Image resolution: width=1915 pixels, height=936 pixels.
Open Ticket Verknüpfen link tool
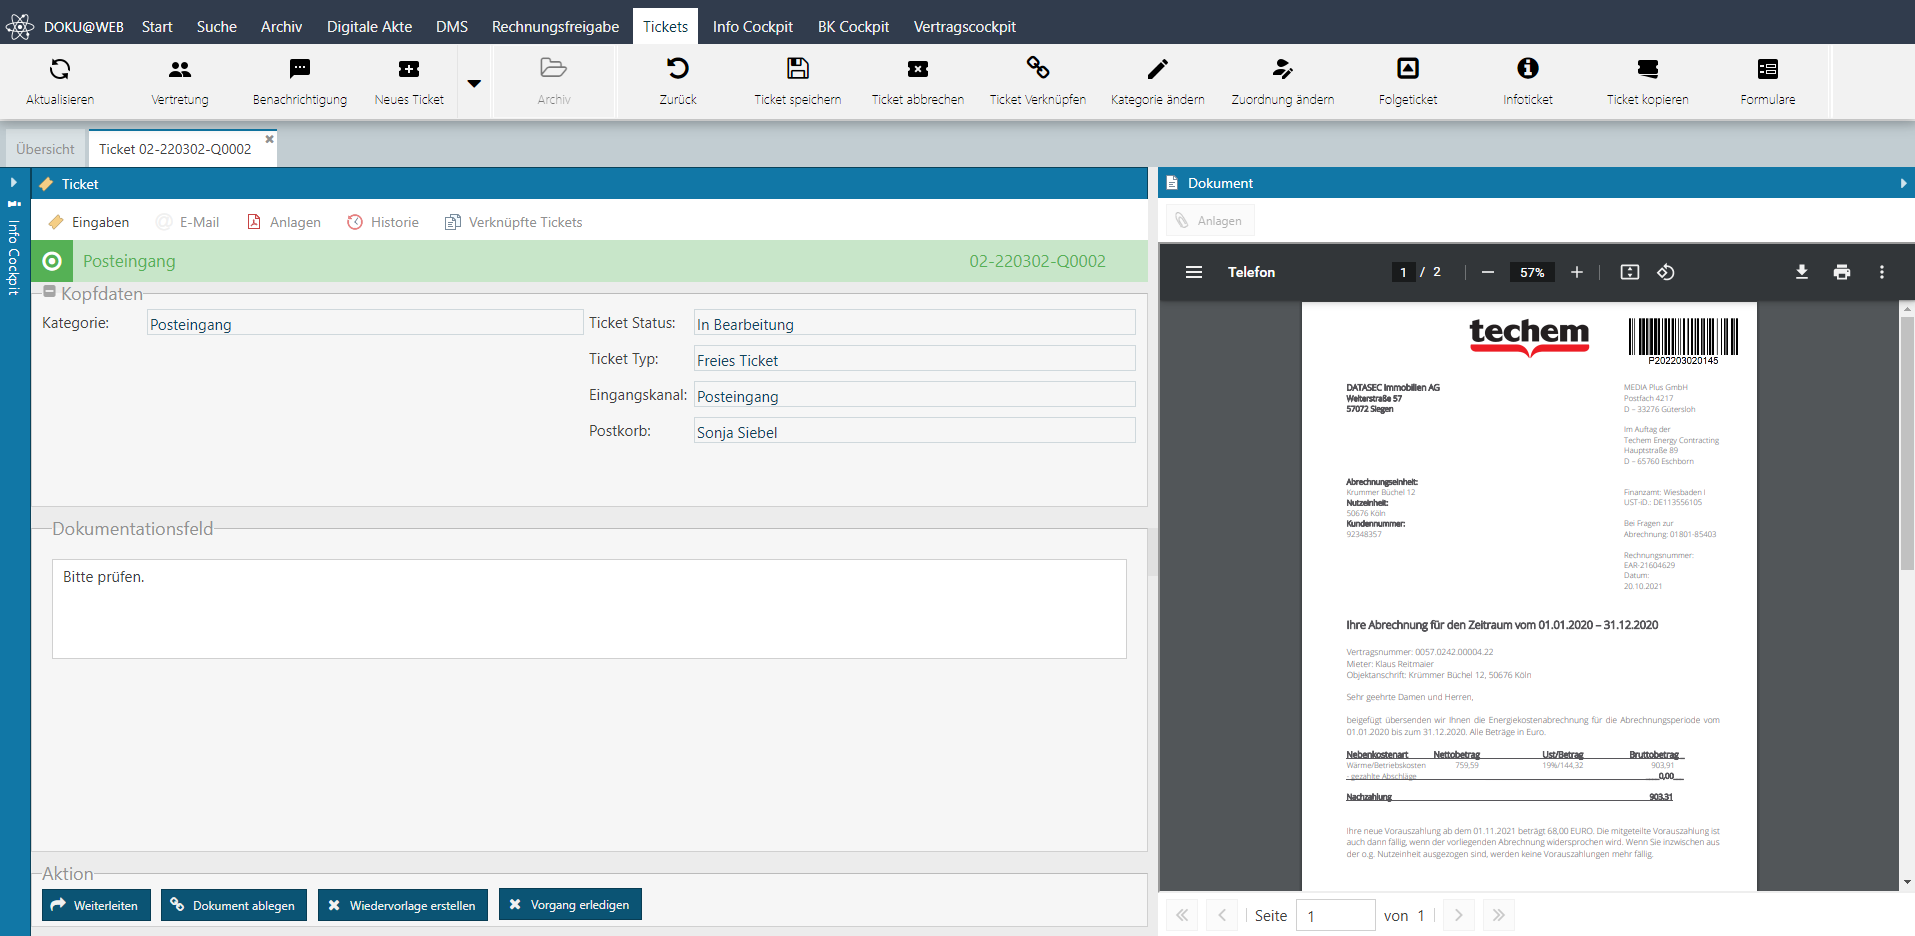coord(1037,69)
